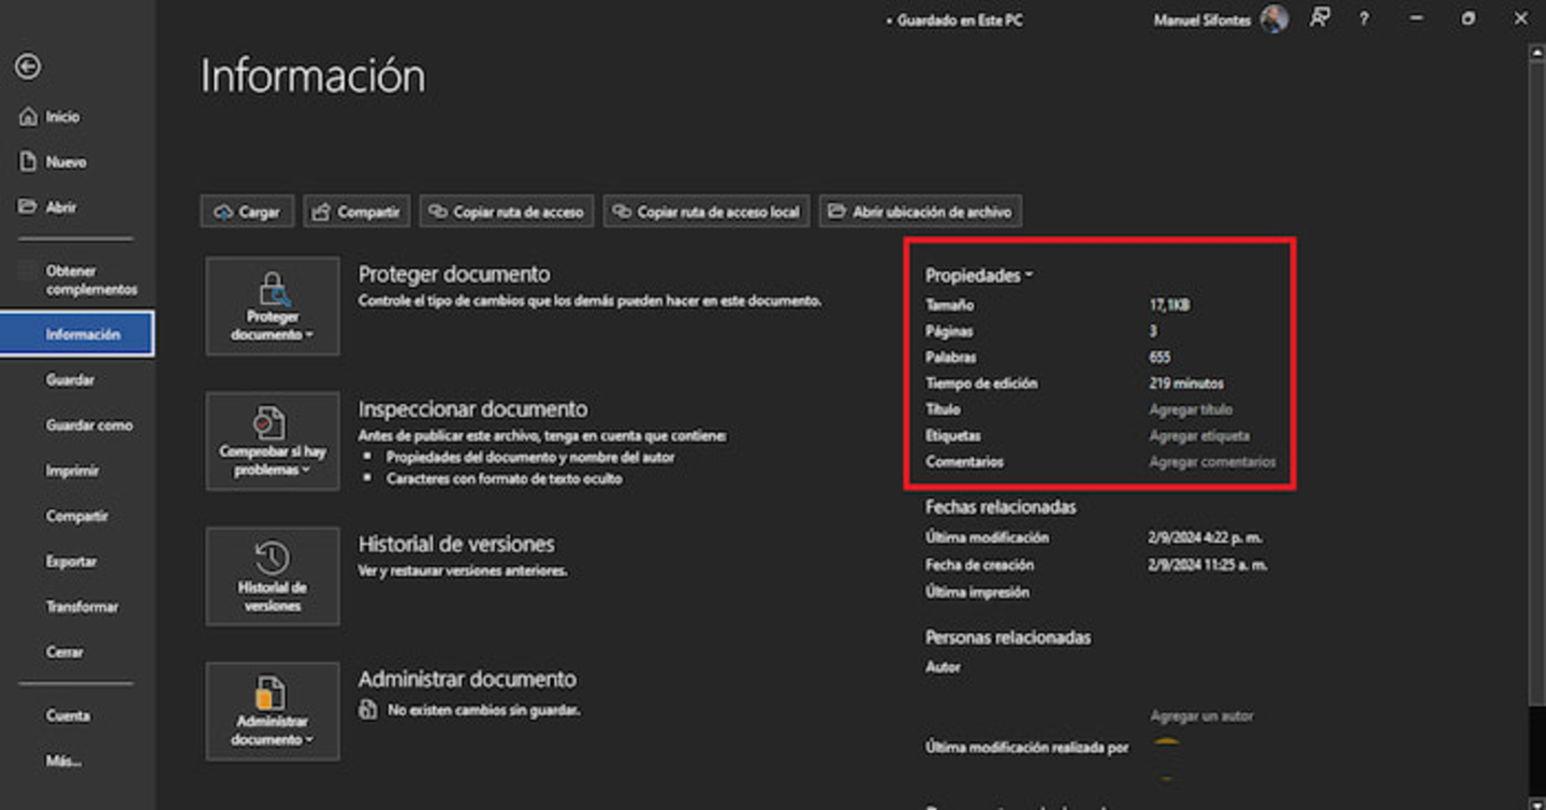The width and height of the screenshot is (1546, 810).
Task: Click the back arrow to exit Información
Action: (30, 66)
